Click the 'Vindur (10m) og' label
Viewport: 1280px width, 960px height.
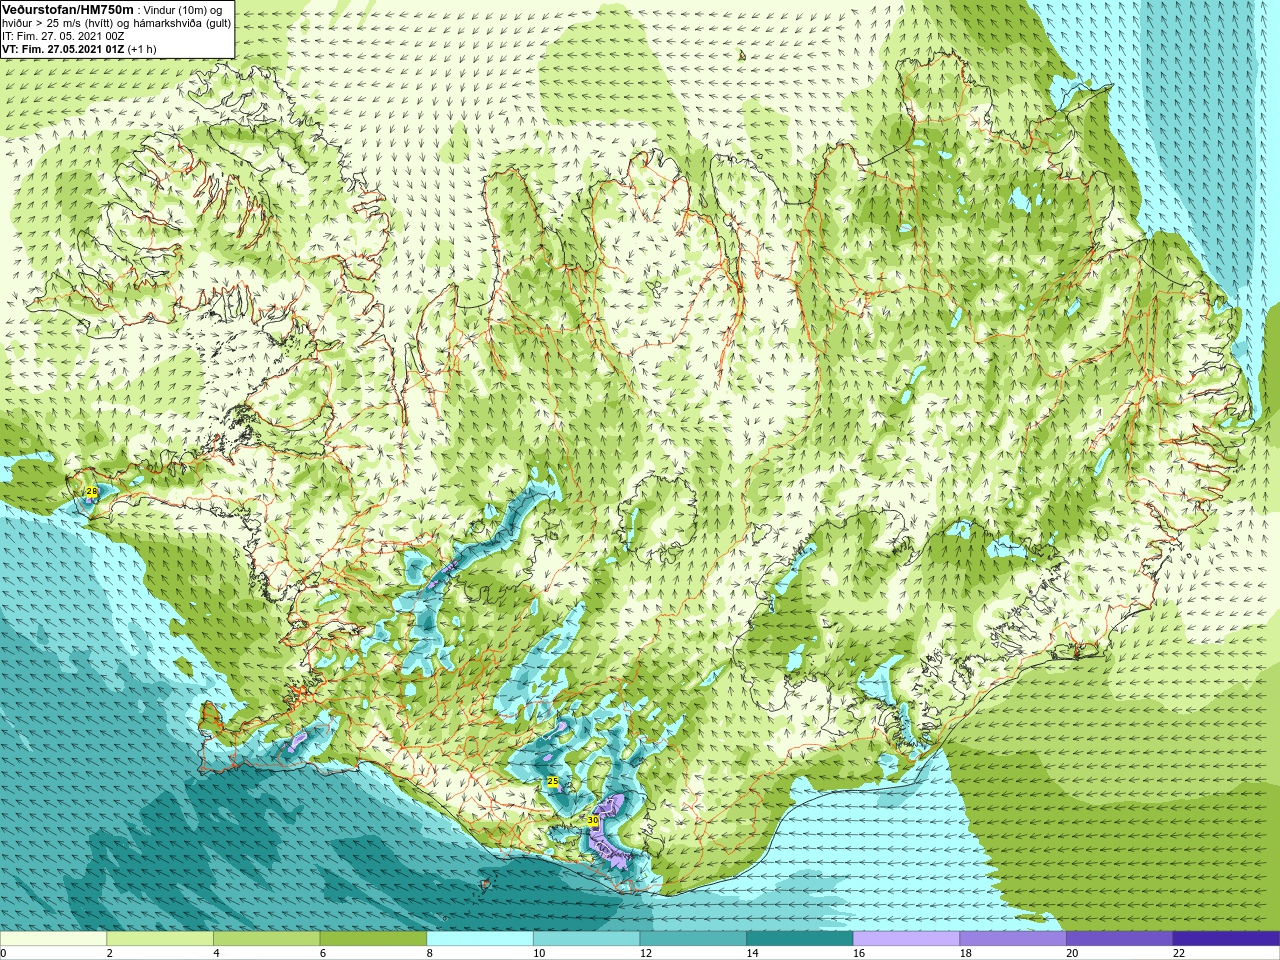[184, 10]
